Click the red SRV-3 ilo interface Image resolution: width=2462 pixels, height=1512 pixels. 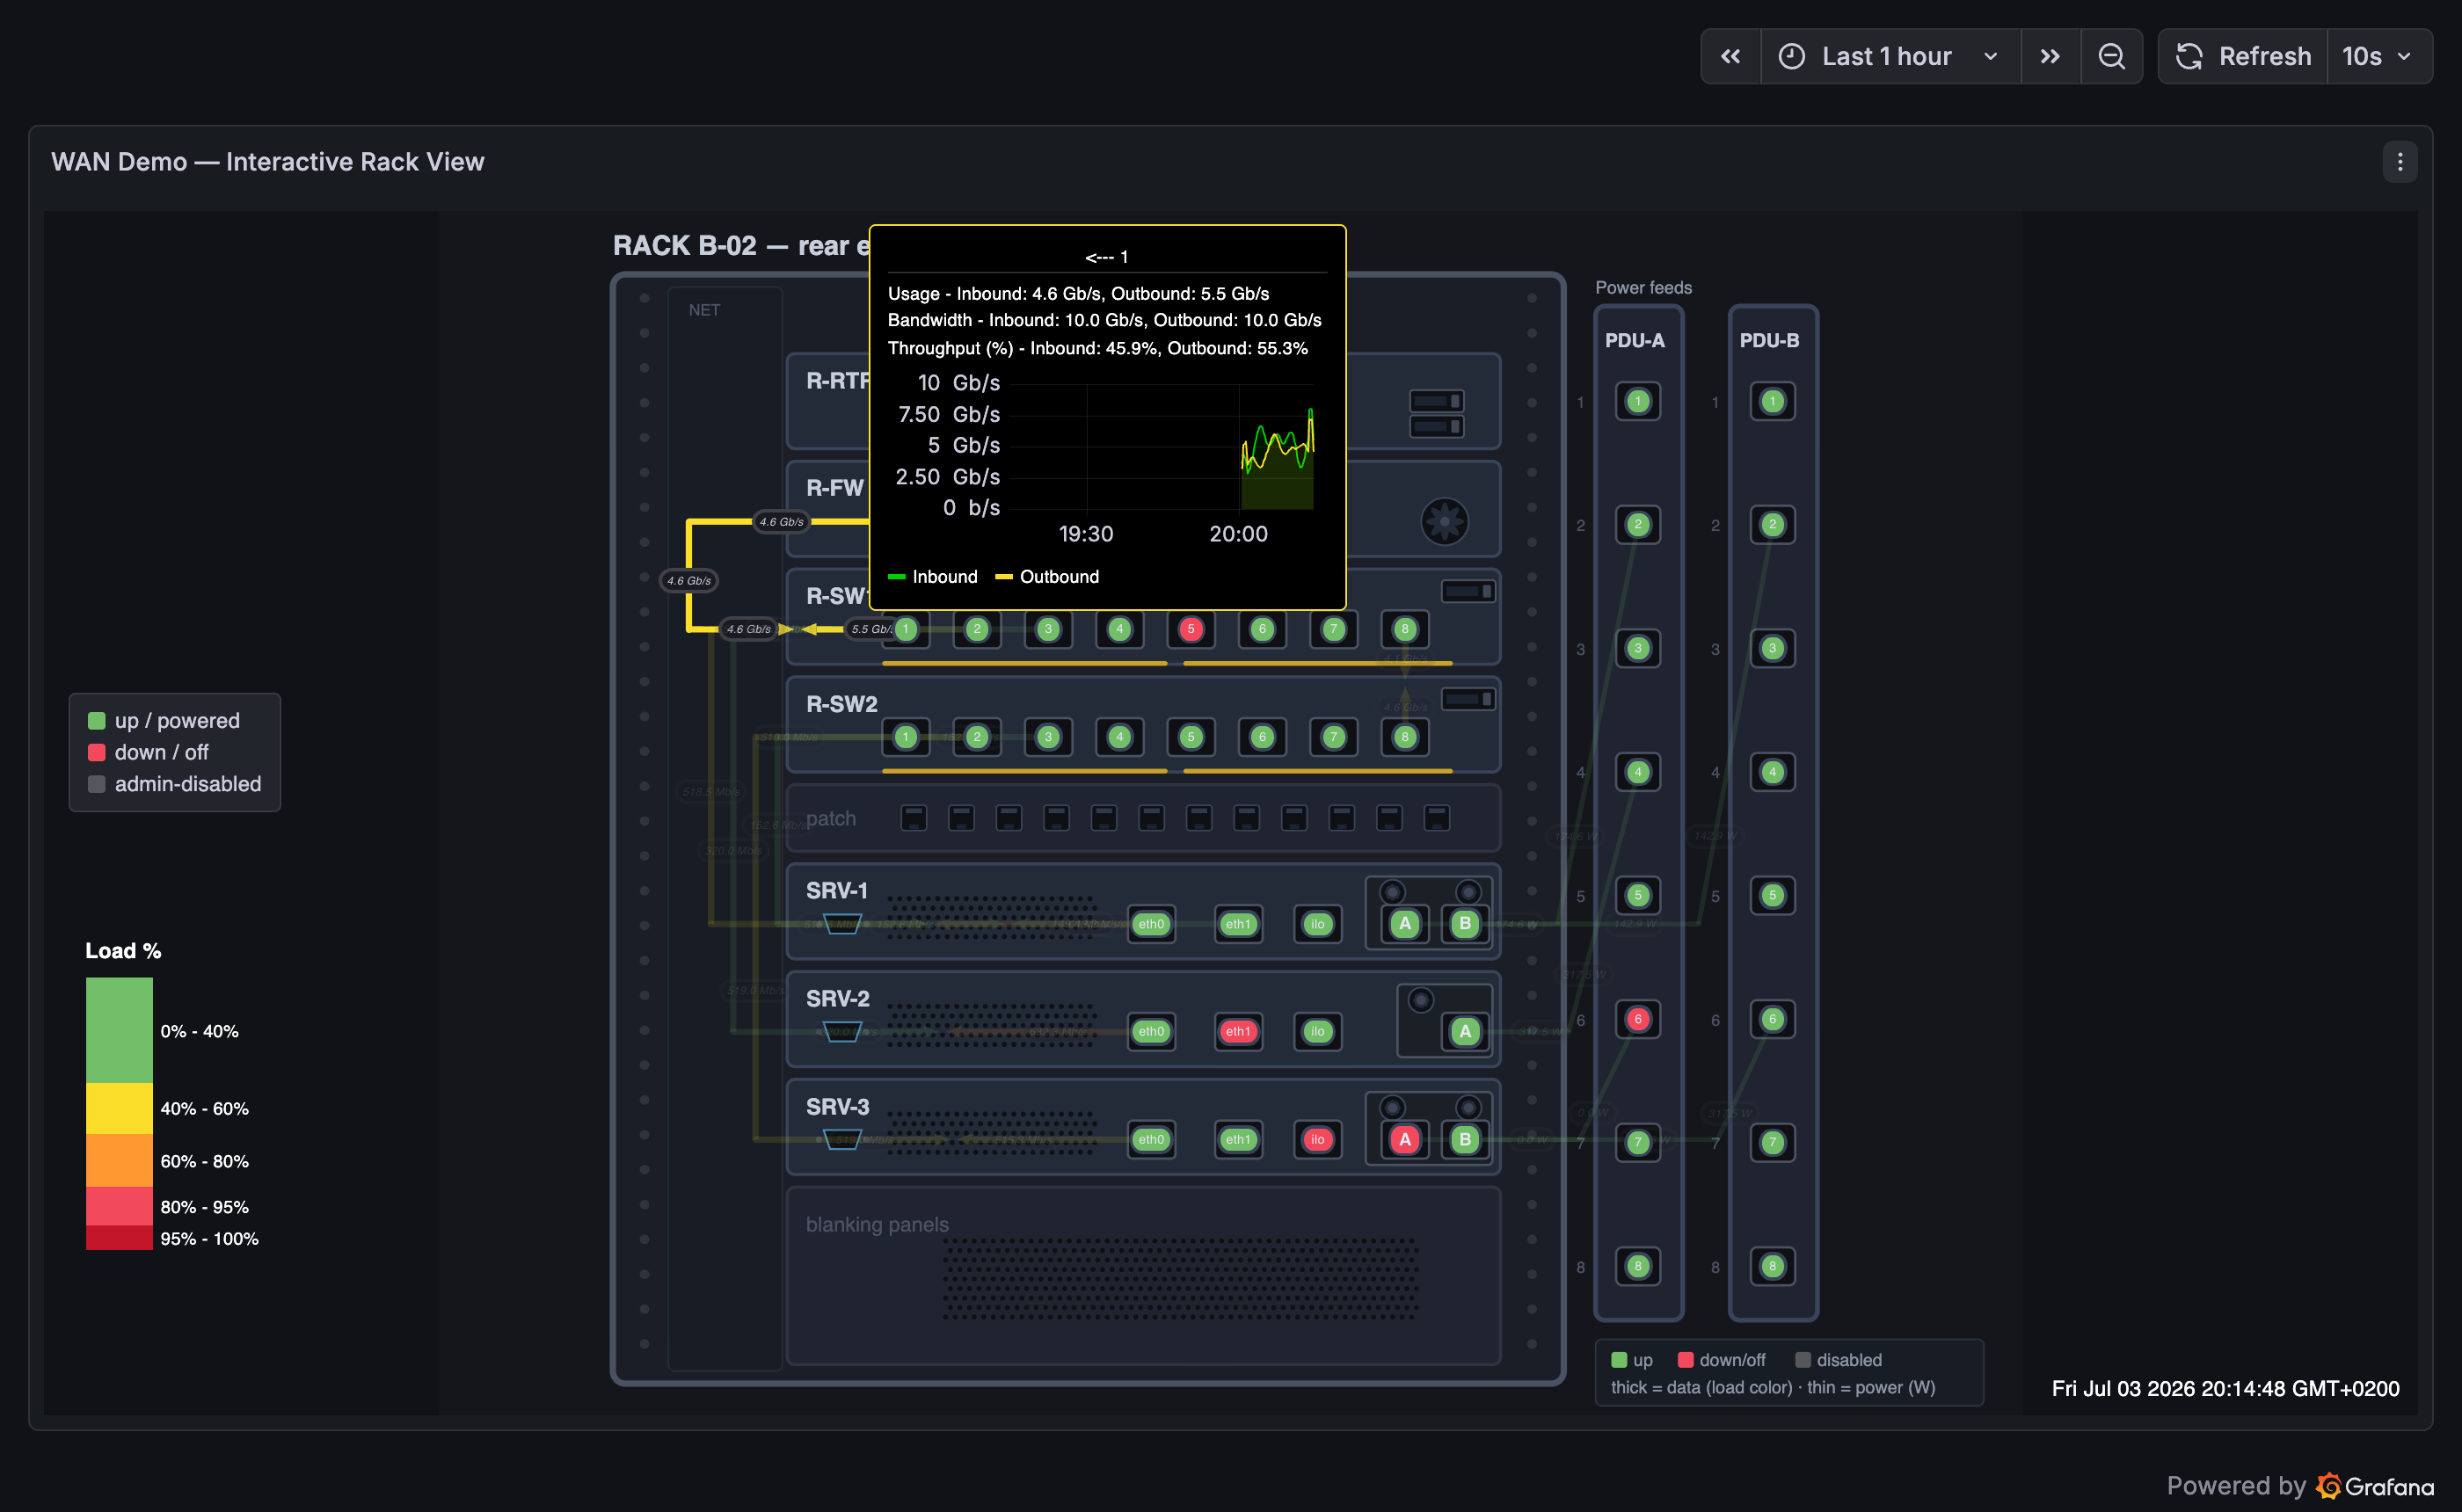pos(1318,1139)
